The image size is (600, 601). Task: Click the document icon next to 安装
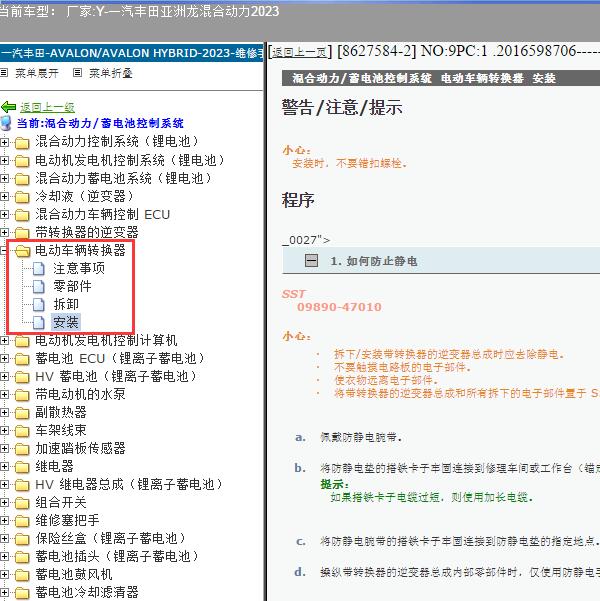pos(38,323)
